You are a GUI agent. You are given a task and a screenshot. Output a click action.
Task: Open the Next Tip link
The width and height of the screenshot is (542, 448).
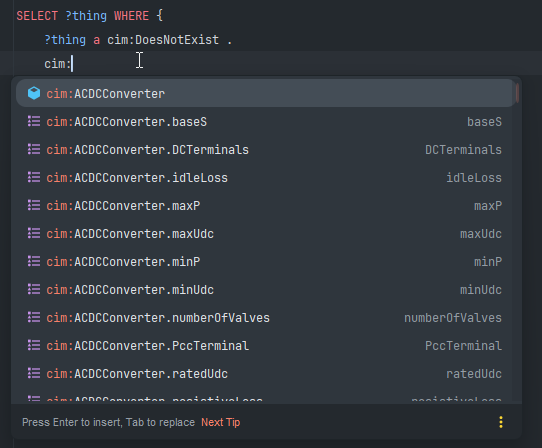[221, 422]
